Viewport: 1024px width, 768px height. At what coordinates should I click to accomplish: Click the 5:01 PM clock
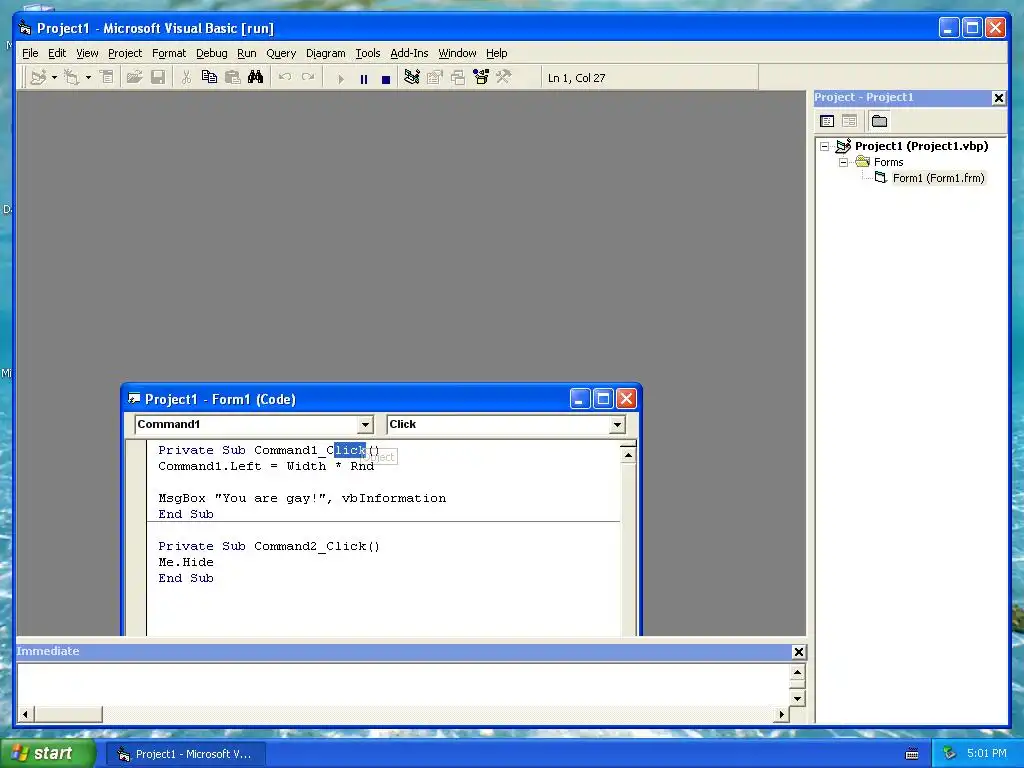986,754
